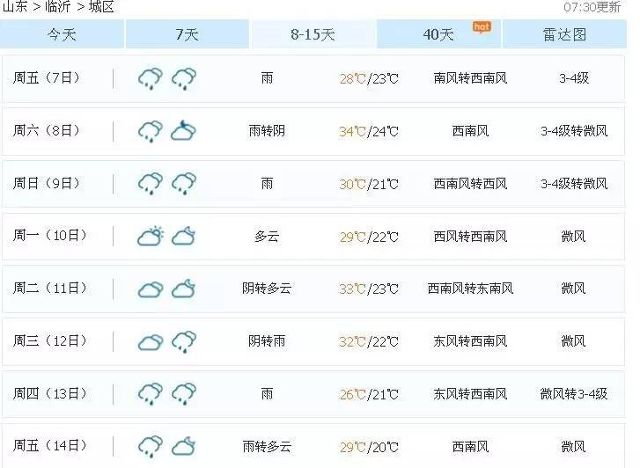Screen dimensions: 640x468
Task: Click first rain icon for 周四（13日）
Action: [x=150, y=394]
